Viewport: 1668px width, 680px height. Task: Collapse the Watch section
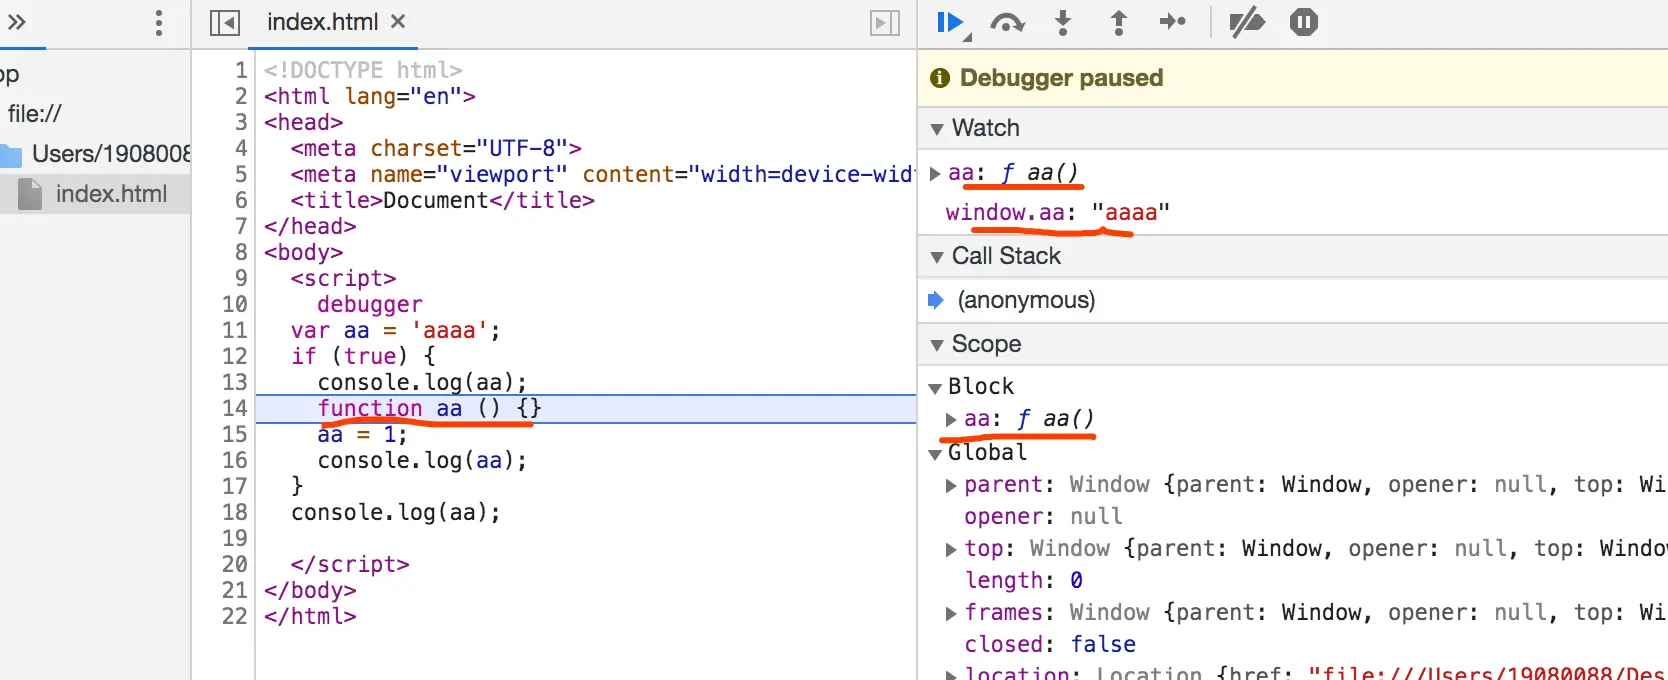937,129
